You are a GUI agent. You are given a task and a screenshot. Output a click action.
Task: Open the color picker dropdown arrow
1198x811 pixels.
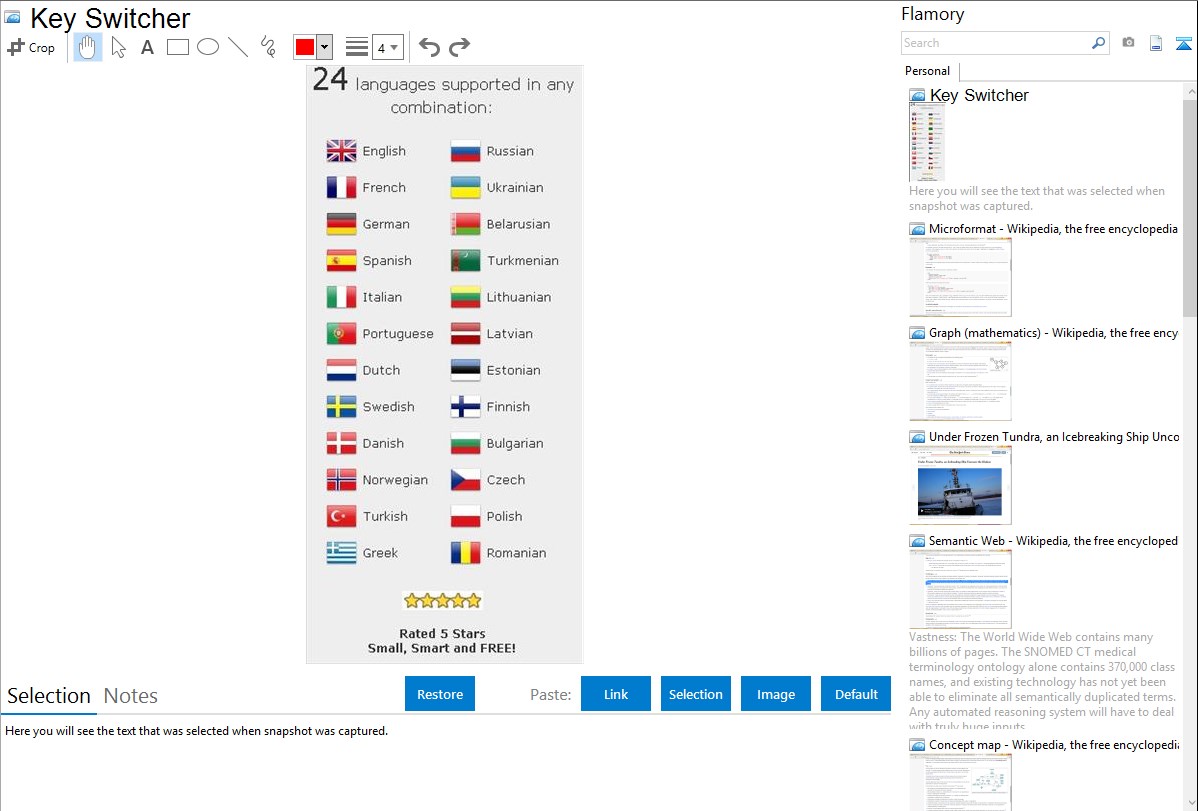[325, 47]
